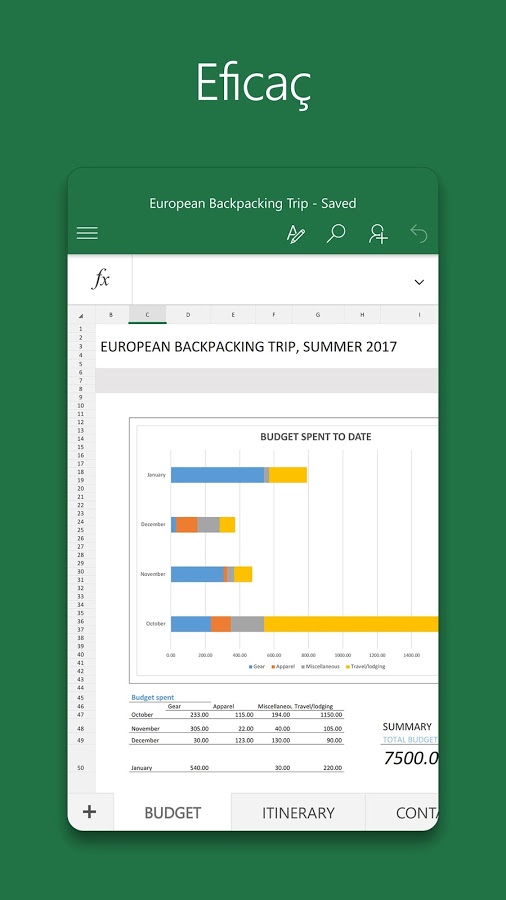Click the chart's 'January' axis label

click(156, 475)
